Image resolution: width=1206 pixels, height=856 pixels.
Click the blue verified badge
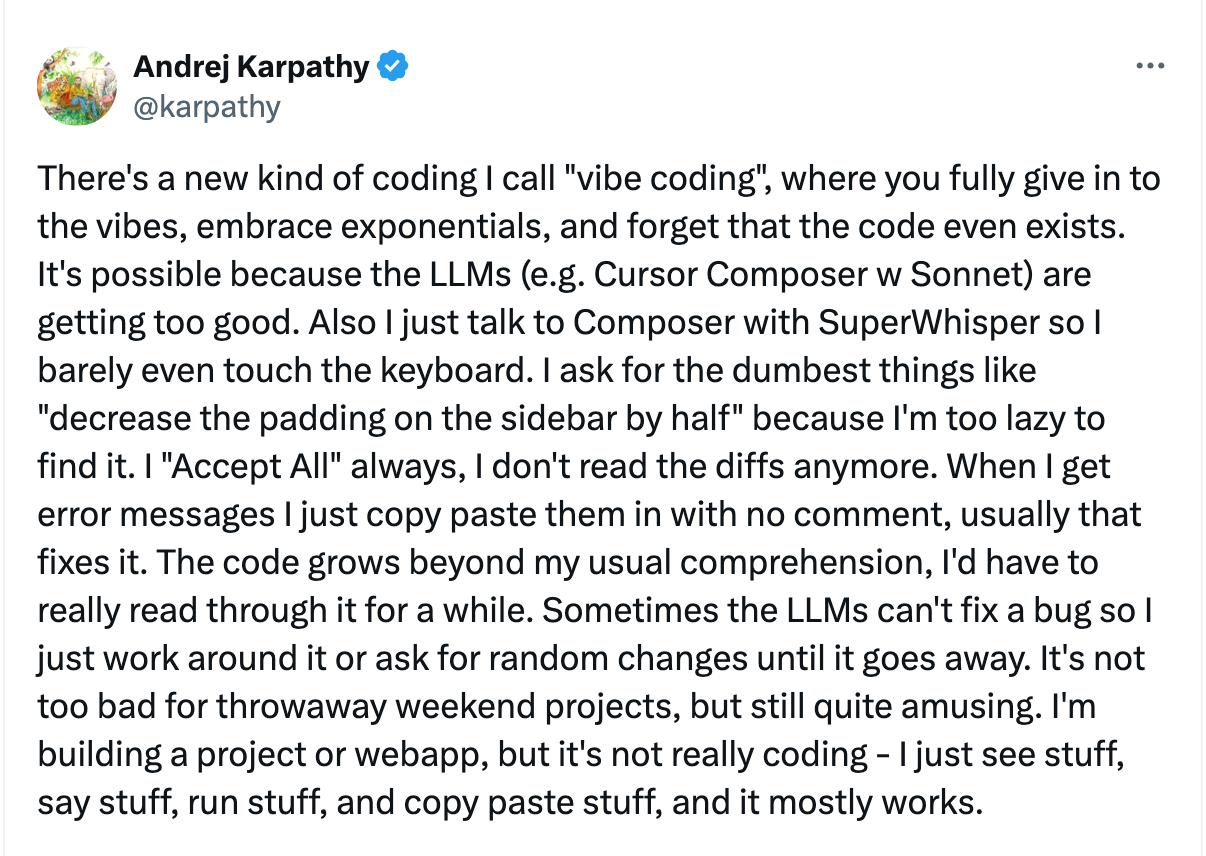tap(392, 68)
